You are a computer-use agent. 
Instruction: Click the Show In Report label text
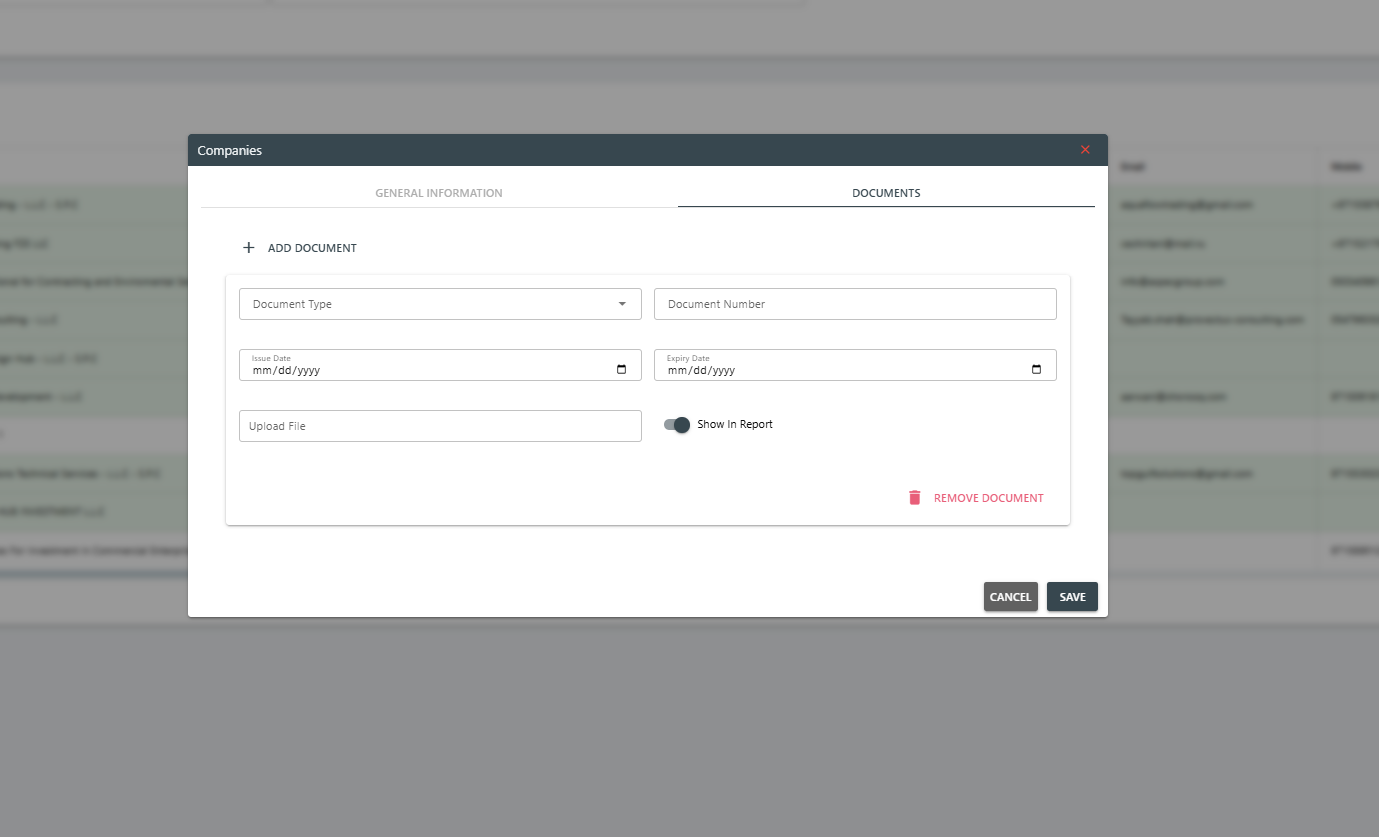(x=734, y=425)
